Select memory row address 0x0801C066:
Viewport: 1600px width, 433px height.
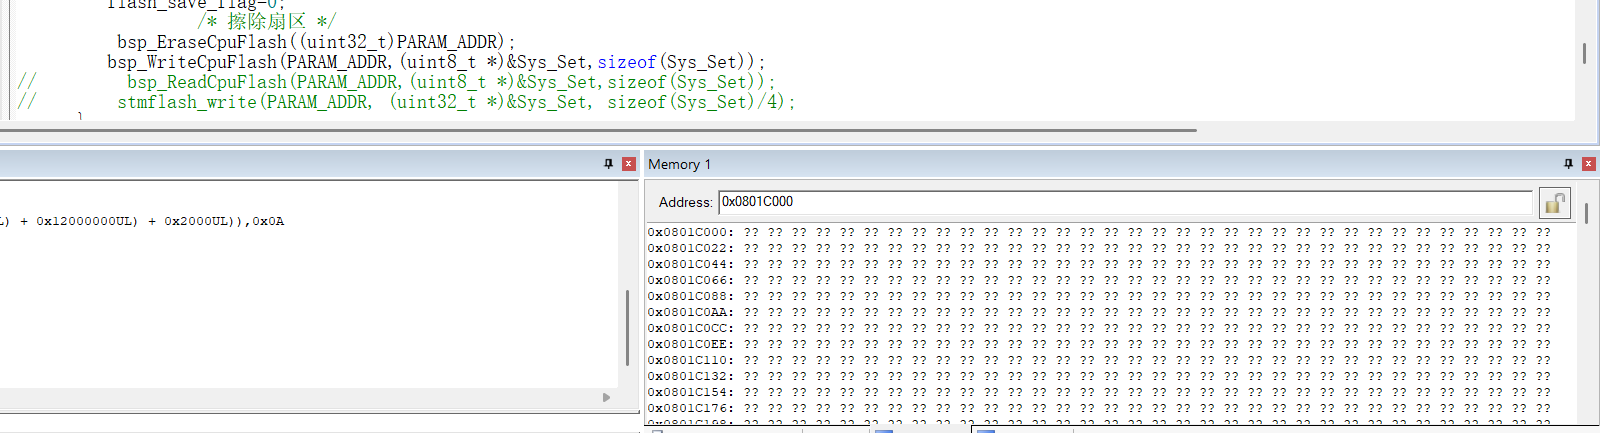click(690, 280)
